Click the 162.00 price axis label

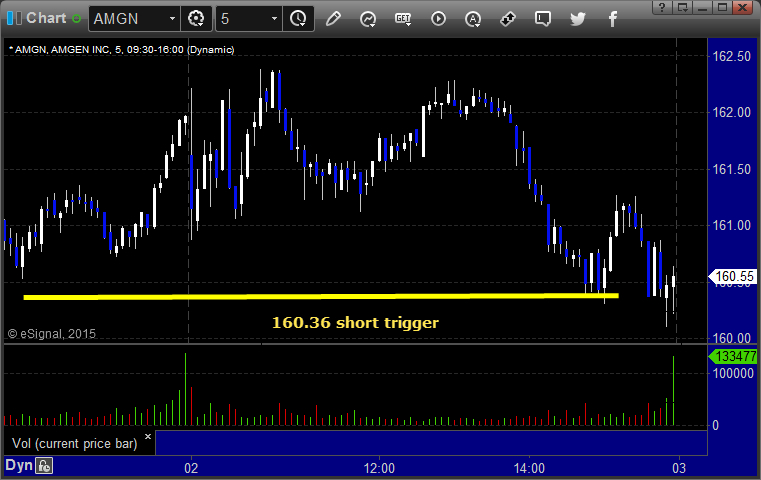(731, 112)
